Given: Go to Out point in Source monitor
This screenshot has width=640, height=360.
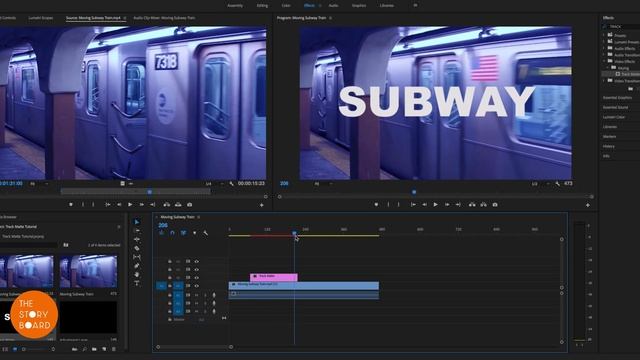Looking at the screenshot, I should click(x=152, y=204).
